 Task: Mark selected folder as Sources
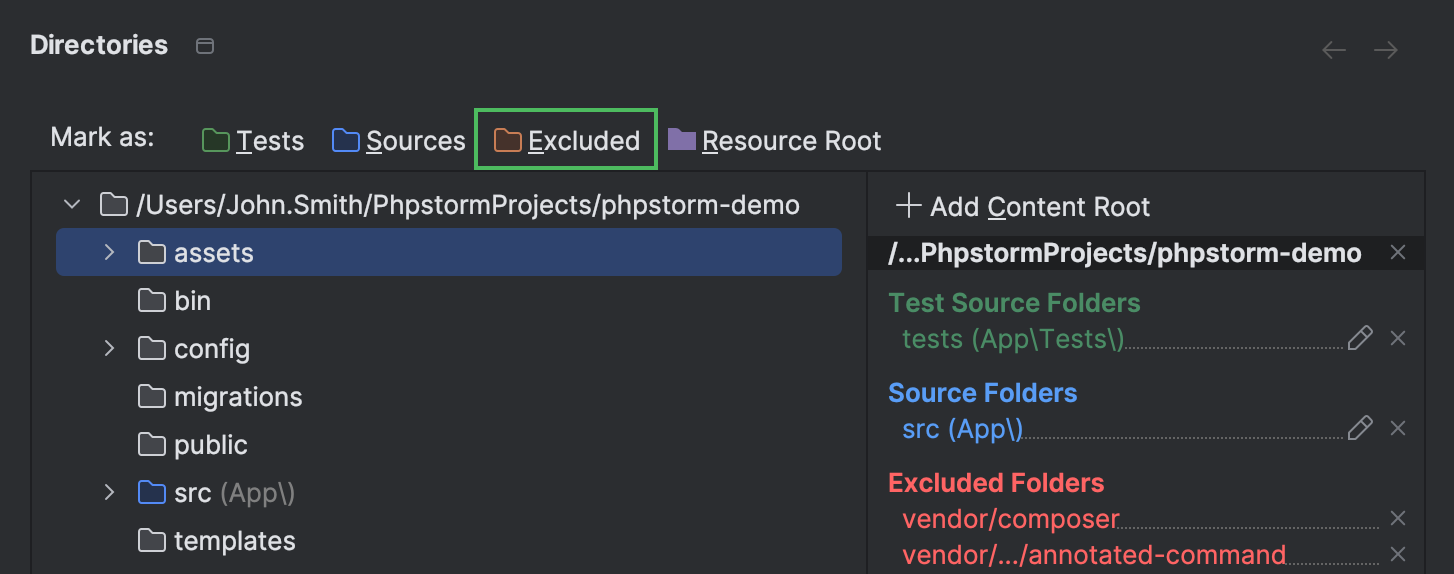point(399,141)
